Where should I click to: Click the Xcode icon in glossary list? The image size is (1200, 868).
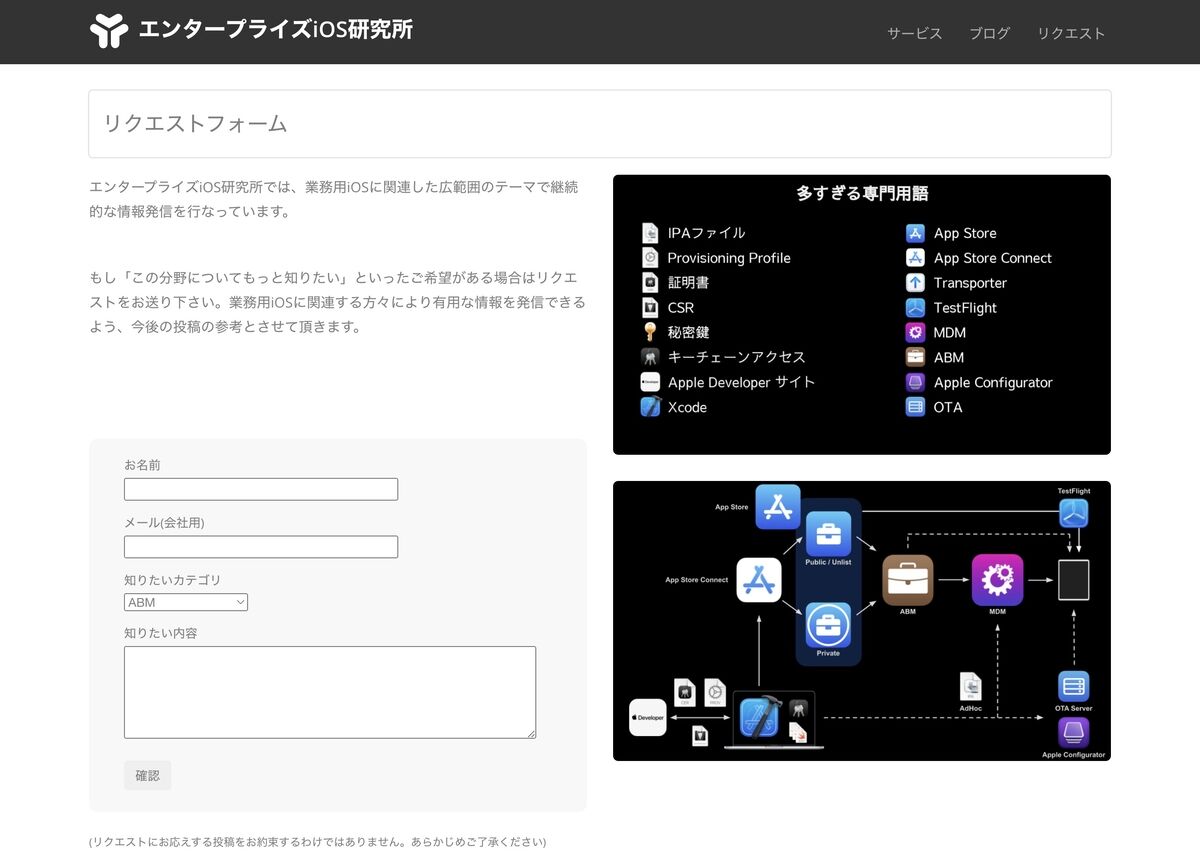point(650,407)
